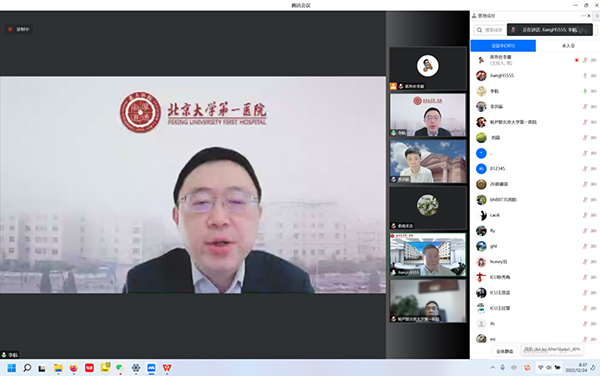Toggle muted microphone for member 012345
This screenshot has width=600, height=376.
coord(585,169)
